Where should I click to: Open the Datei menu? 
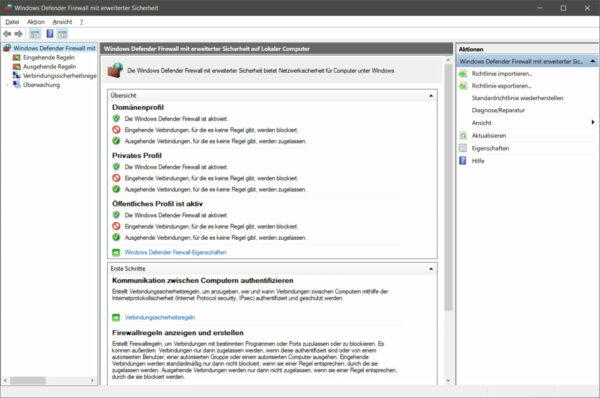click(x=12, y=22)
